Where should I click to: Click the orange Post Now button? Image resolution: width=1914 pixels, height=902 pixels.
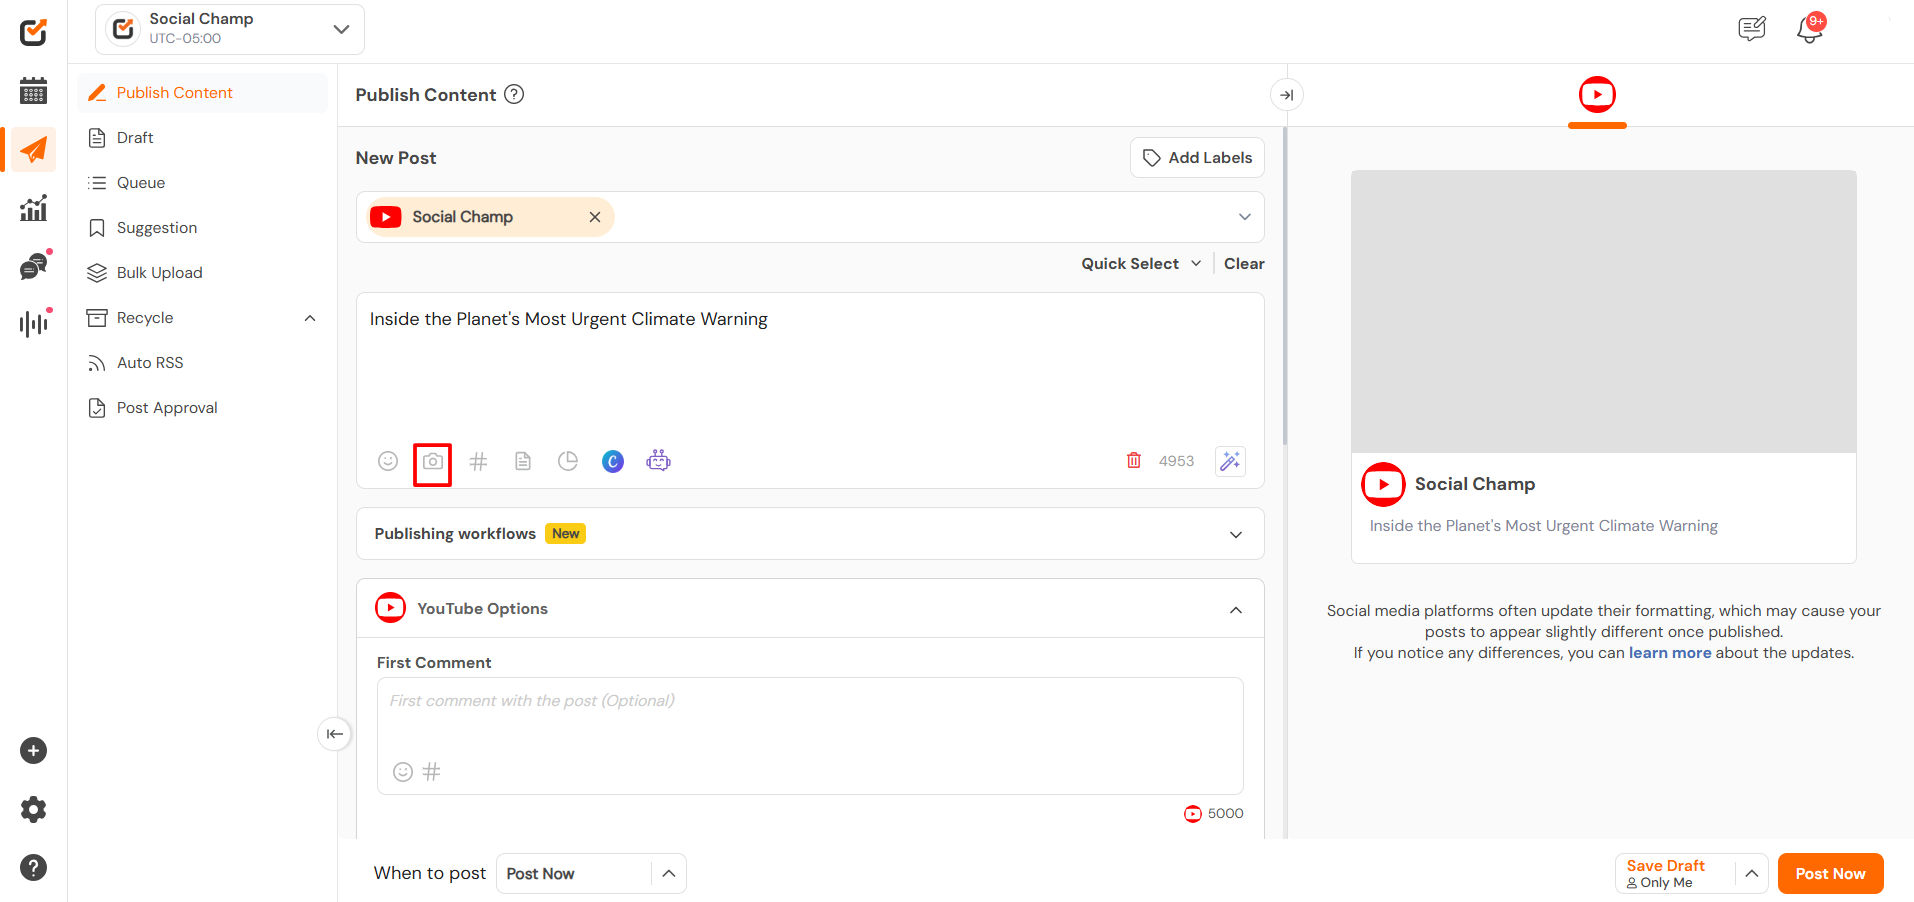1829,874
